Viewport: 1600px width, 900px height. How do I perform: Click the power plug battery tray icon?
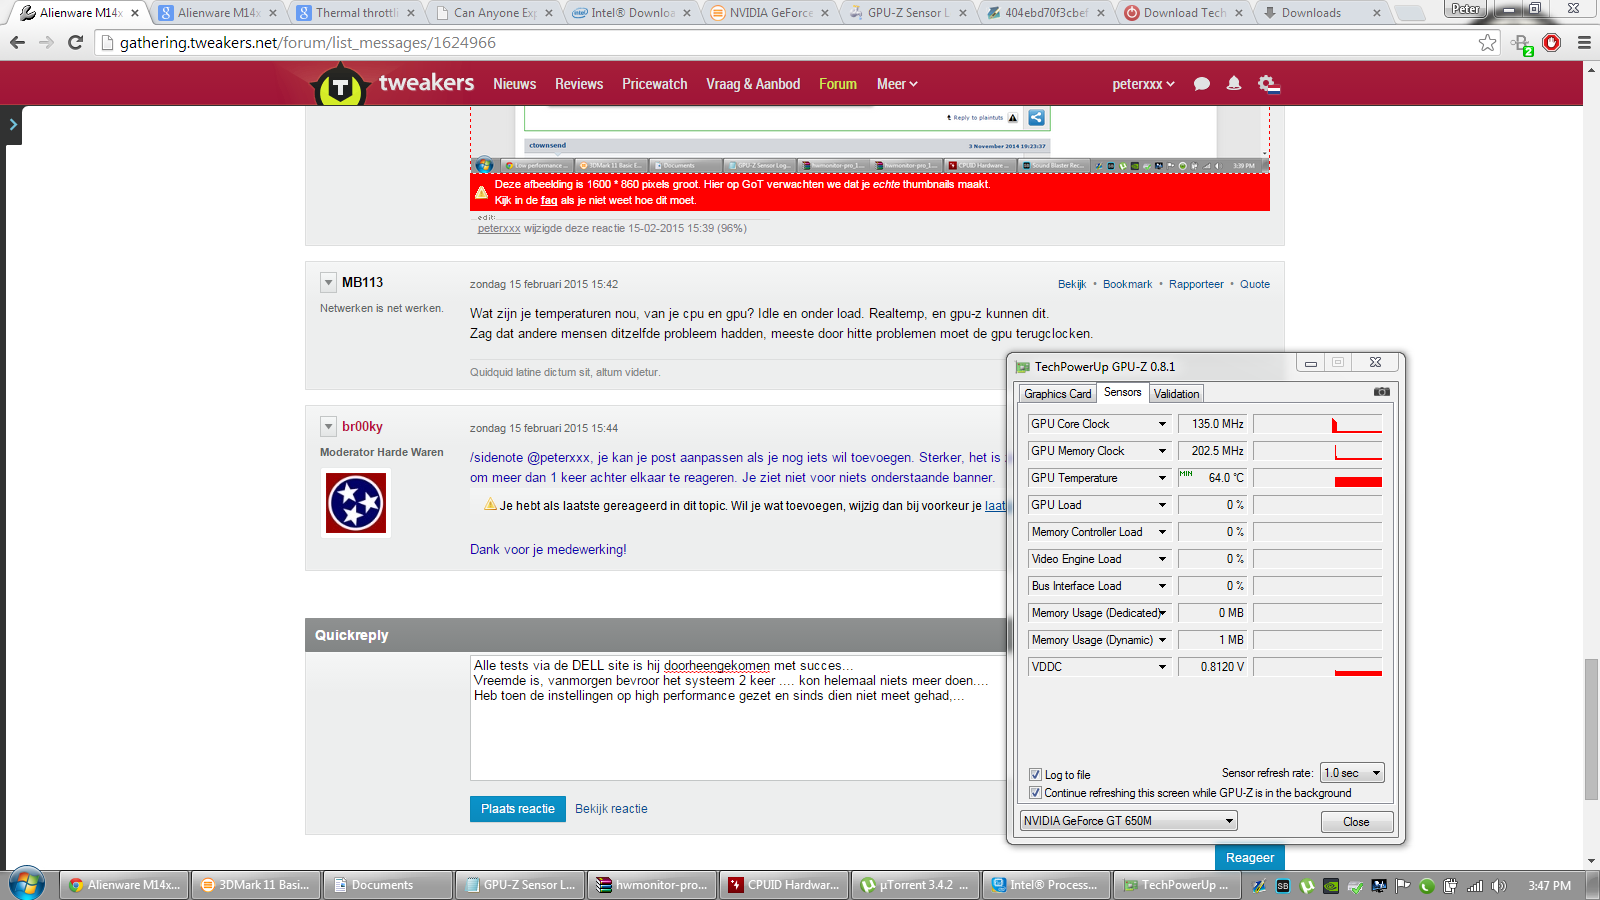[x=1450, y=886]
